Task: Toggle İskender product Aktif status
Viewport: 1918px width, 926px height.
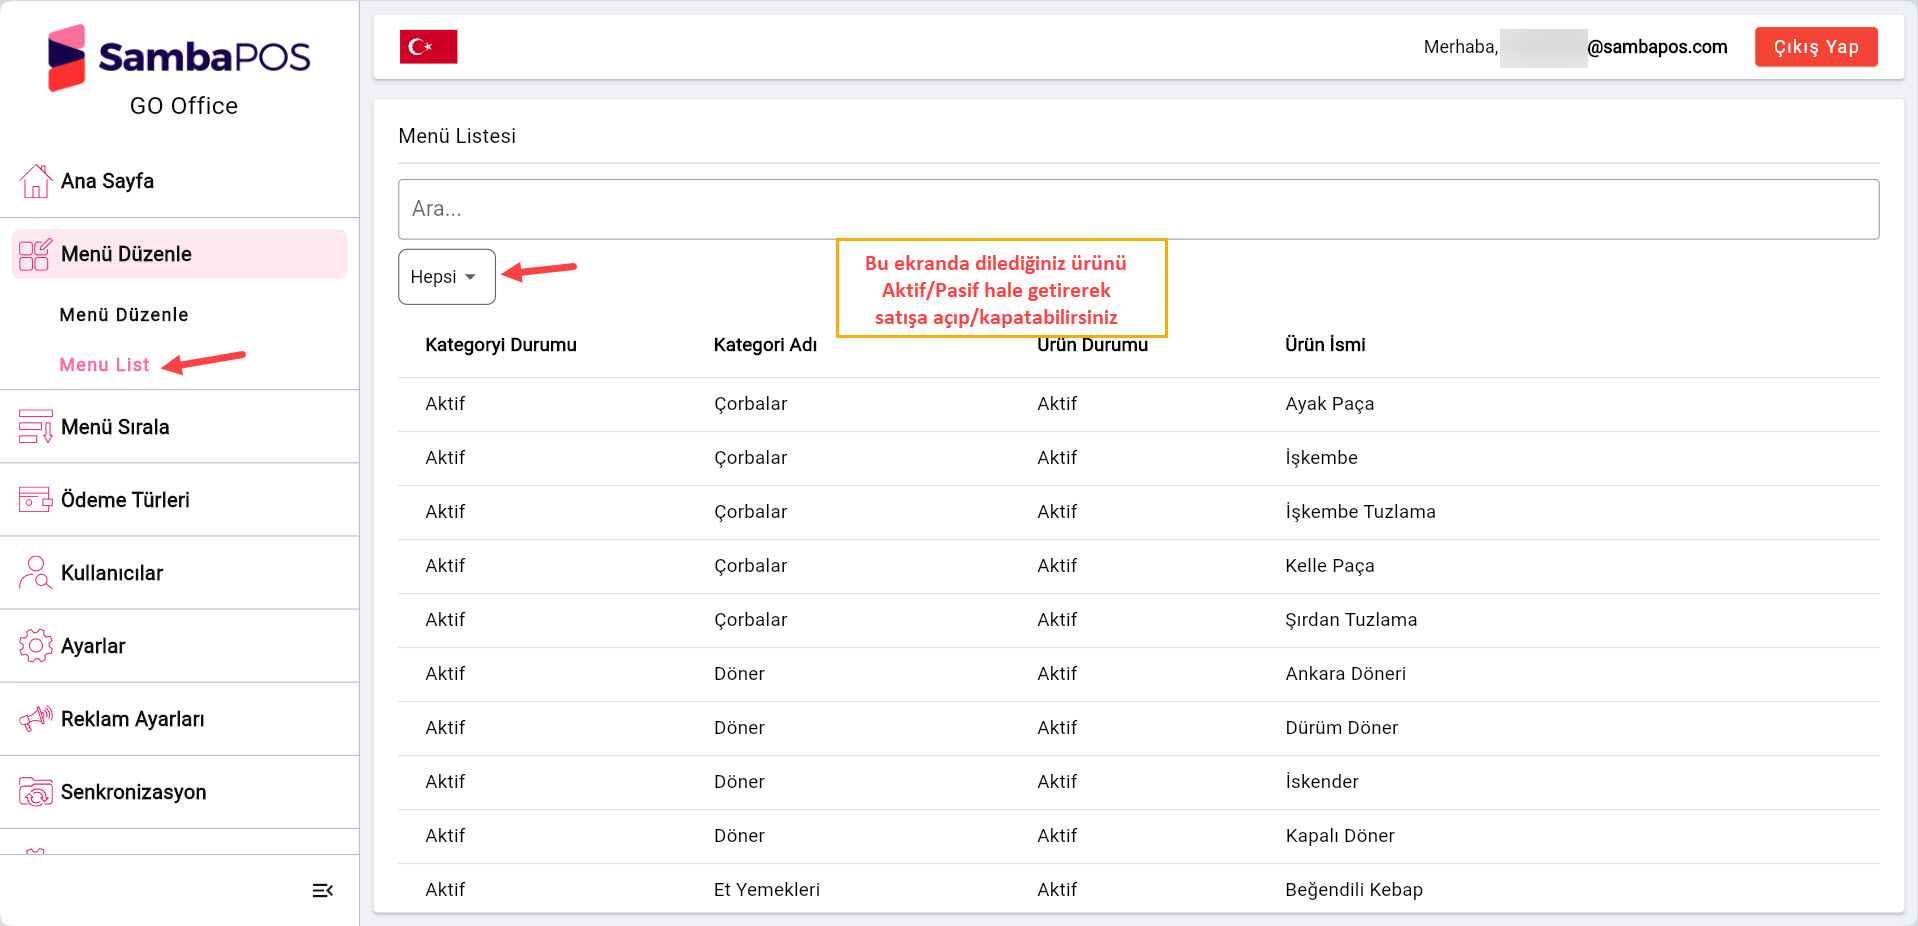Action: pos(1057,782)
